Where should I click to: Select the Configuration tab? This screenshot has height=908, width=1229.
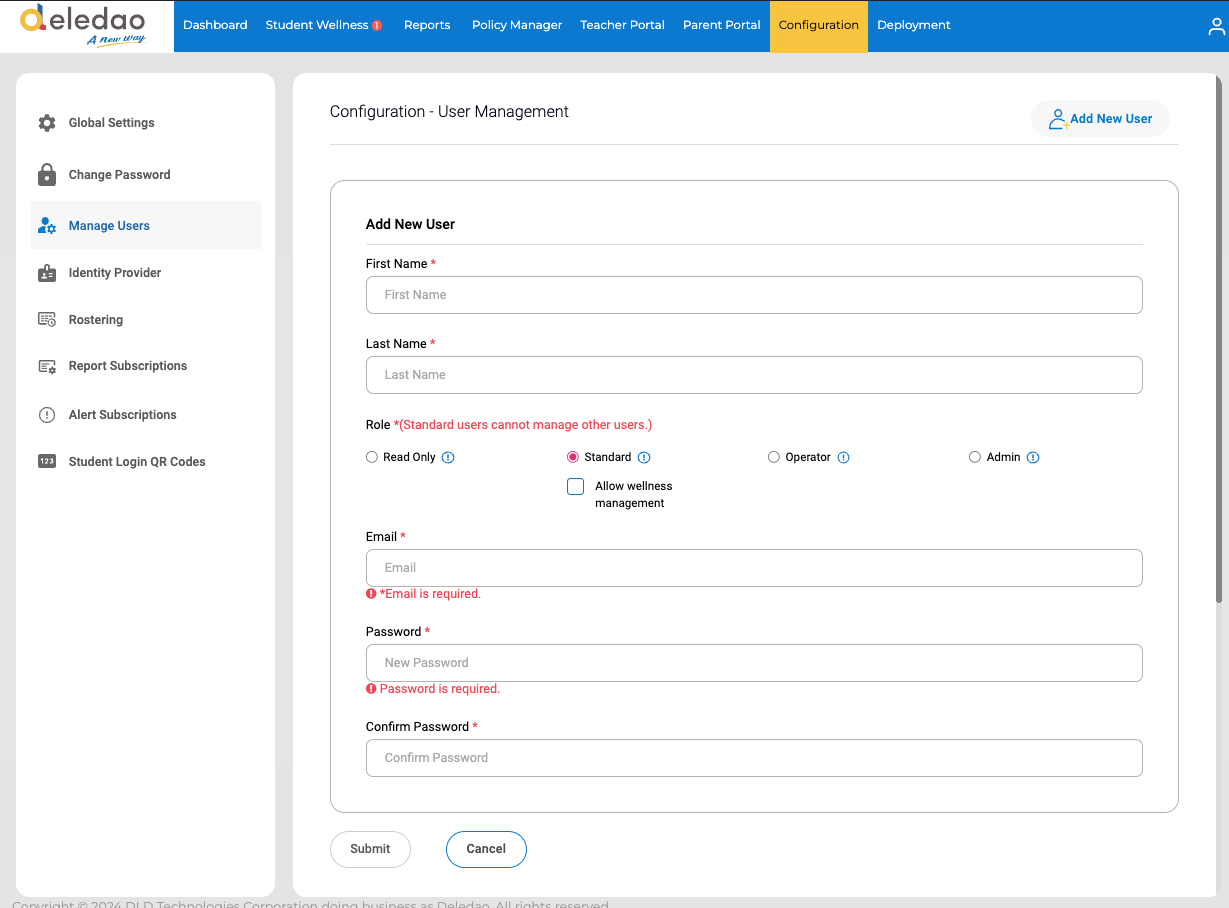pos(819,26)
